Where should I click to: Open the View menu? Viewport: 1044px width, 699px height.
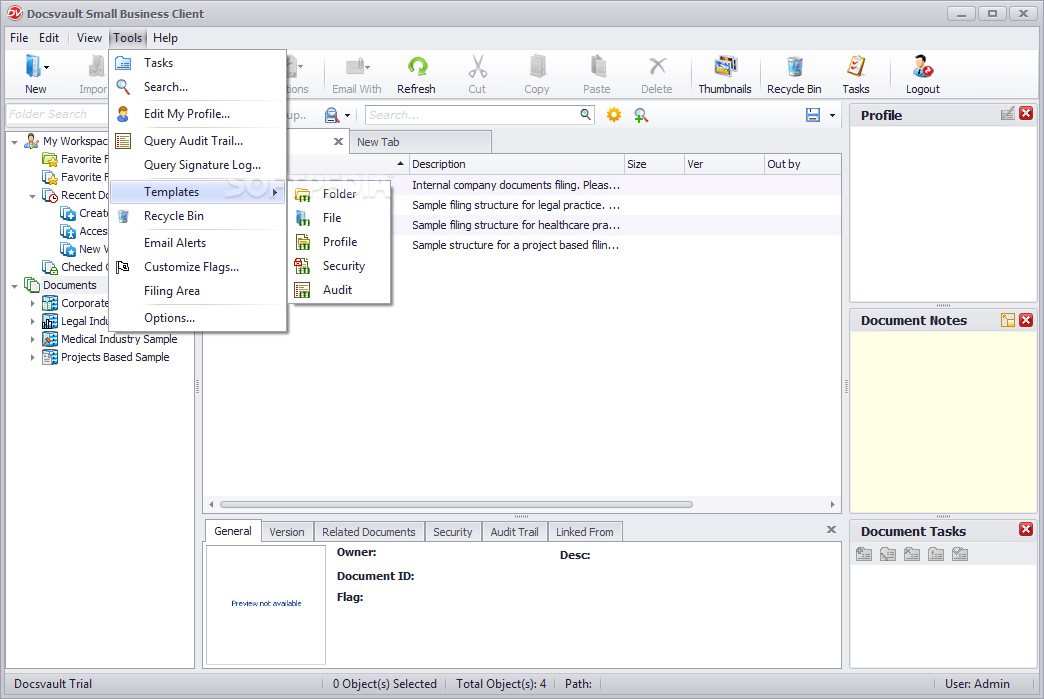tap(89, 38)
